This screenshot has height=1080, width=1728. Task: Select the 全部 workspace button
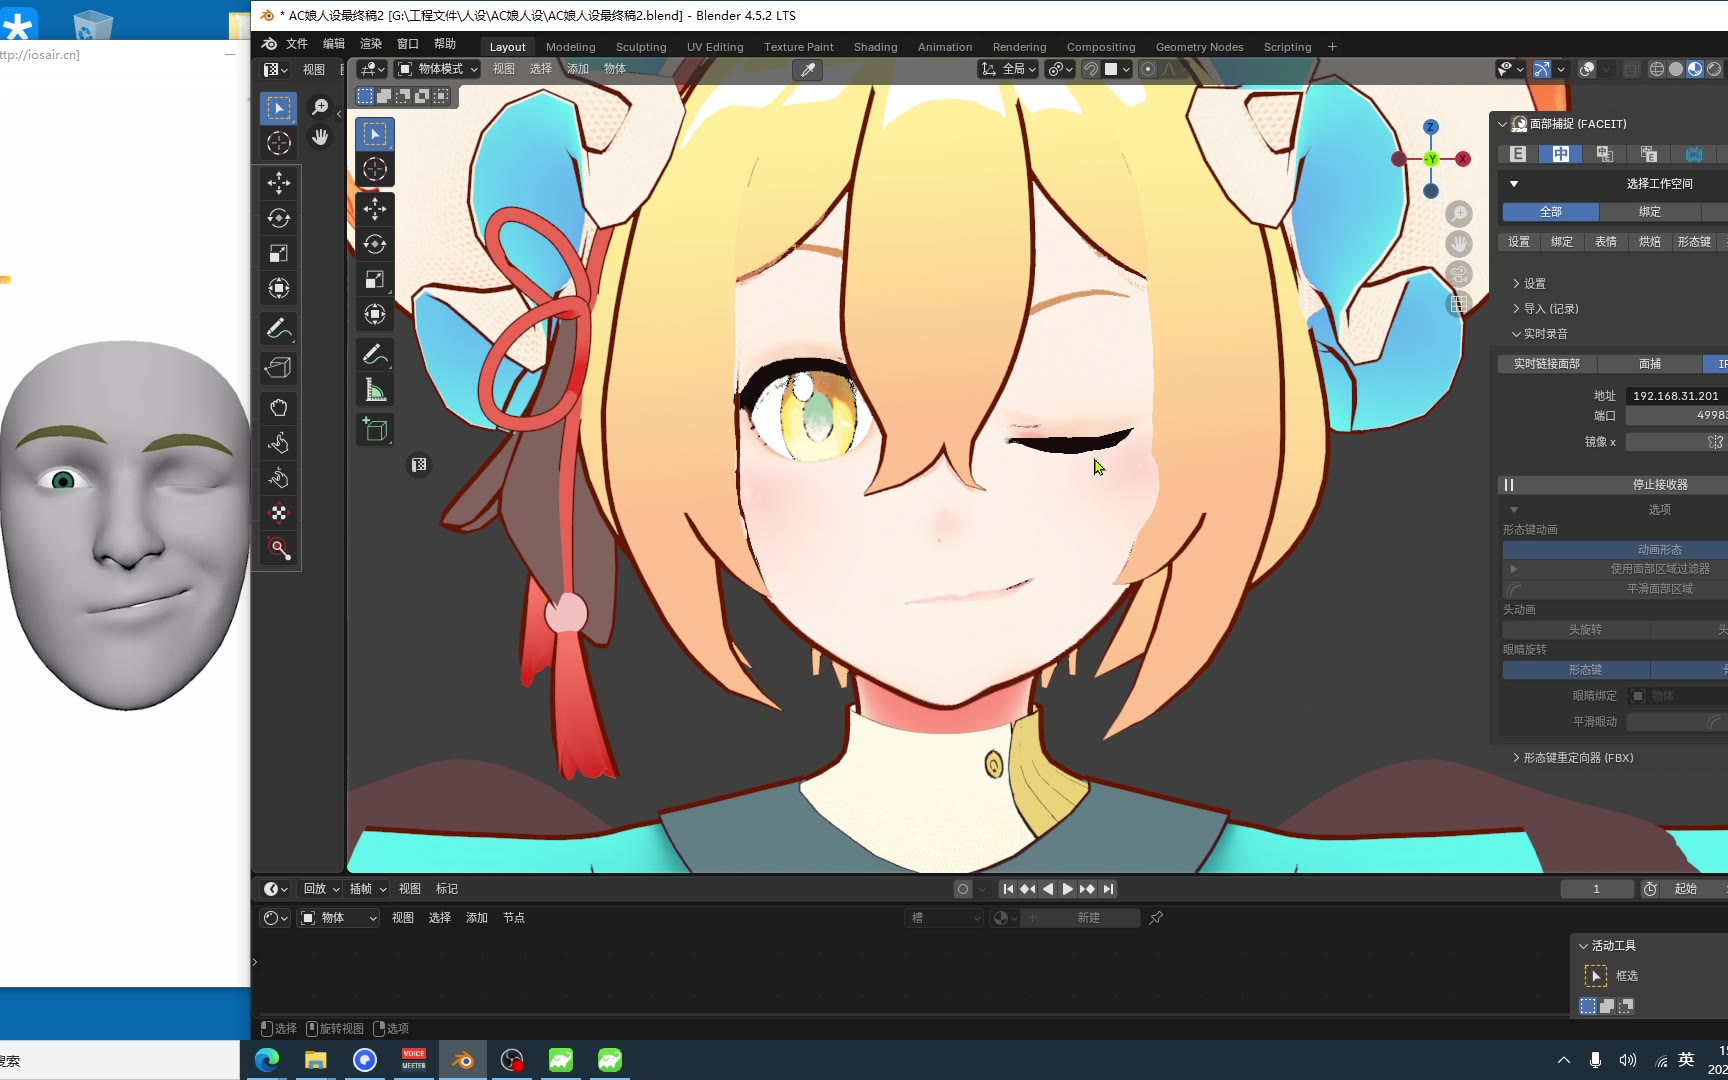[1551, 212]
